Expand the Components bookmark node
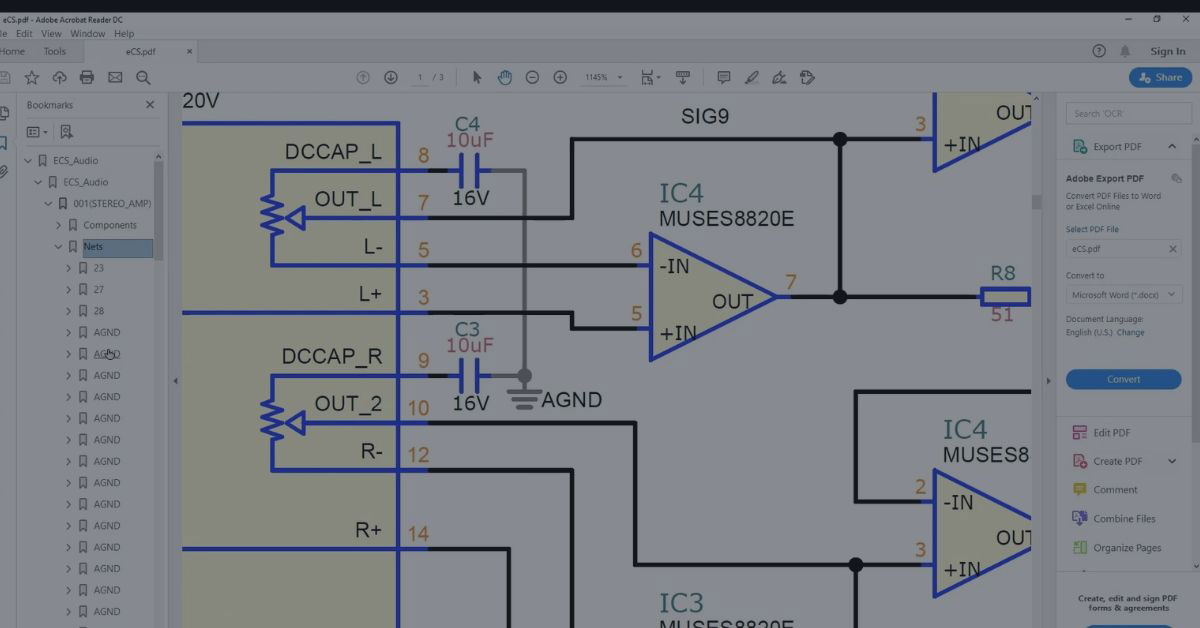The image size is (1200, 628). 59,225
